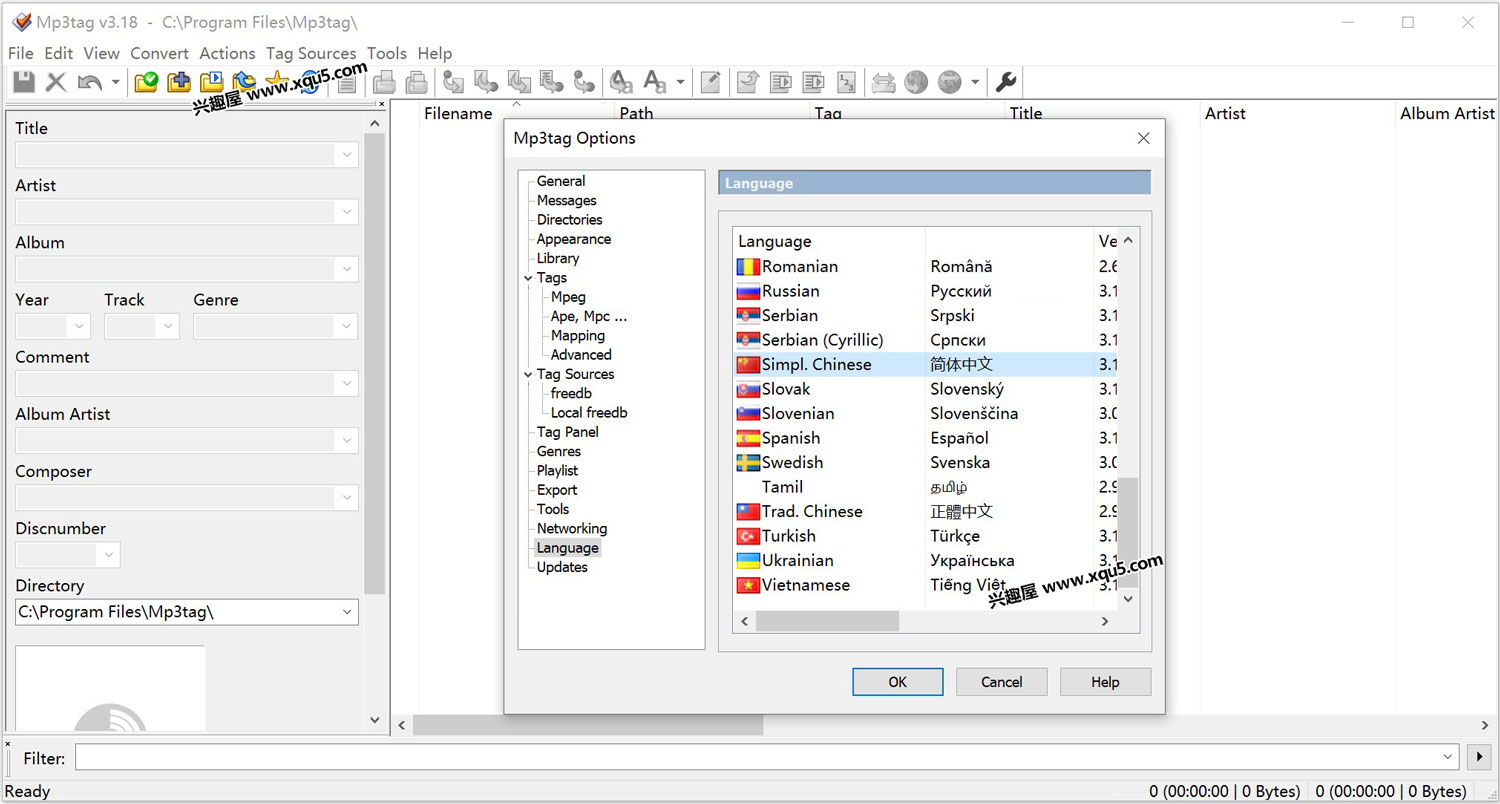Click the Swedish flag icon
Screen dimensions: 1500x804
point(748,463)
